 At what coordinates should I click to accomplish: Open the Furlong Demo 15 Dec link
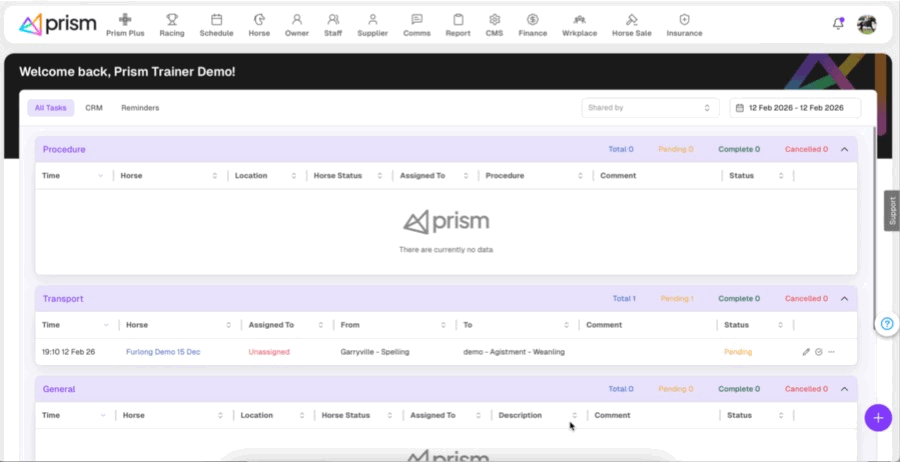163,352
